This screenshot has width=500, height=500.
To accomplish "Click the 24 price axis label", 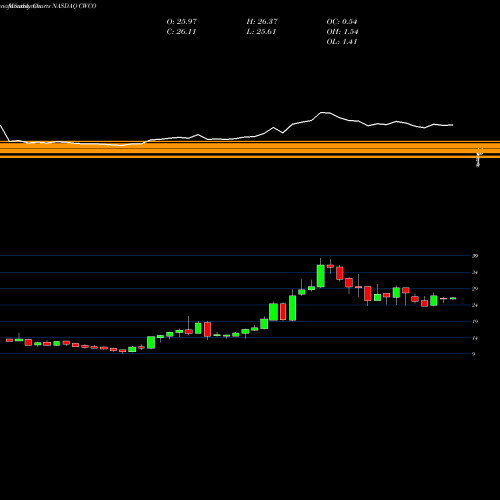I will [x=475, y=305].
